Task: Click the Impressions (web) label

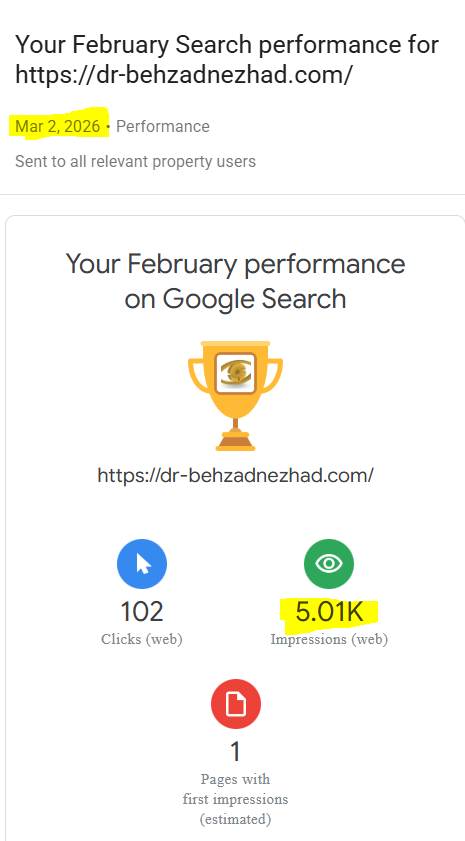Action: point(329,639)
